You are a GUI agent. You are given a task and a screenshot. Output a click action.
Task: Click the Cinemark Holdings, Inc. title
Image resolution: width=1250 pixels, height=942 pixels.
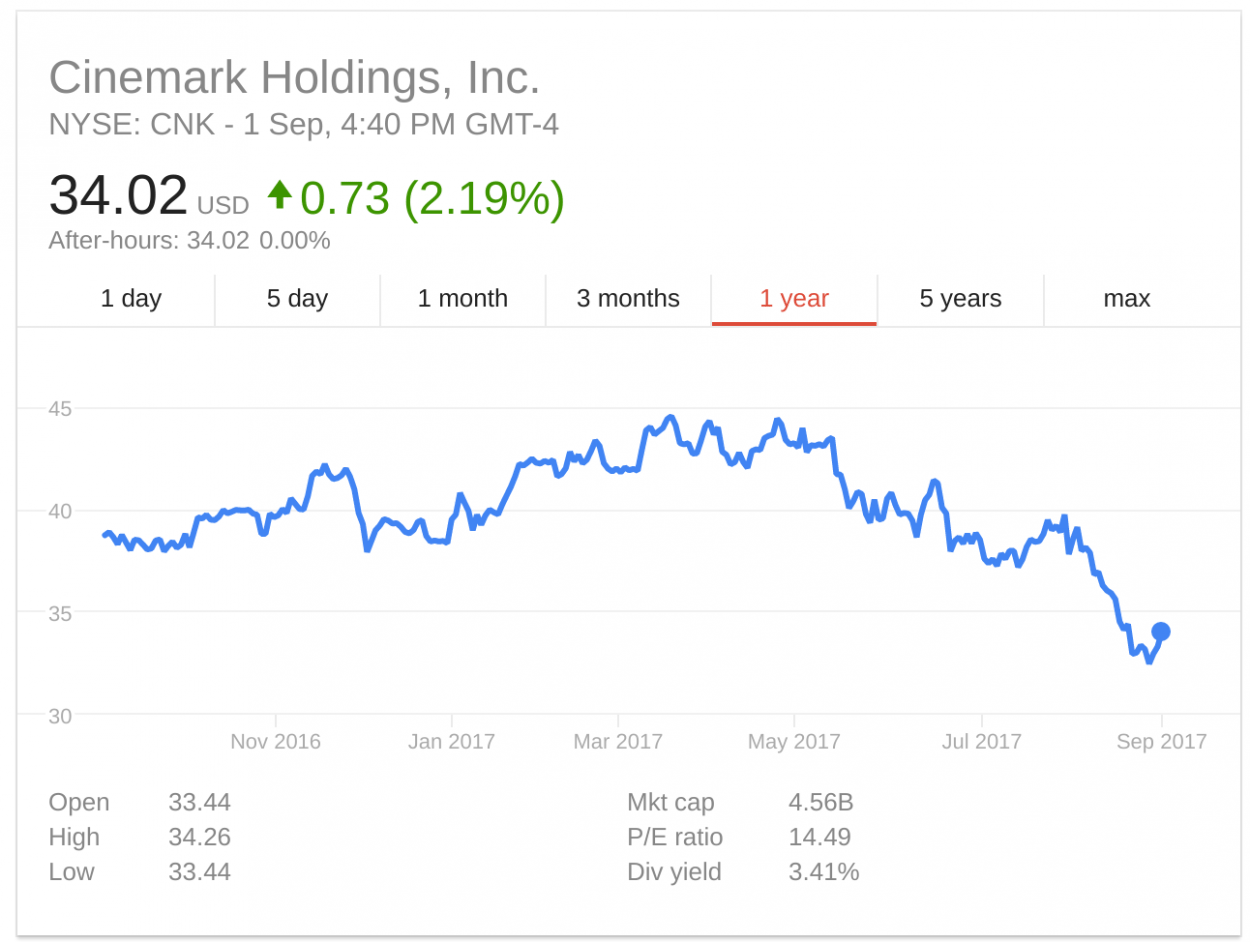tap(295, 77)
